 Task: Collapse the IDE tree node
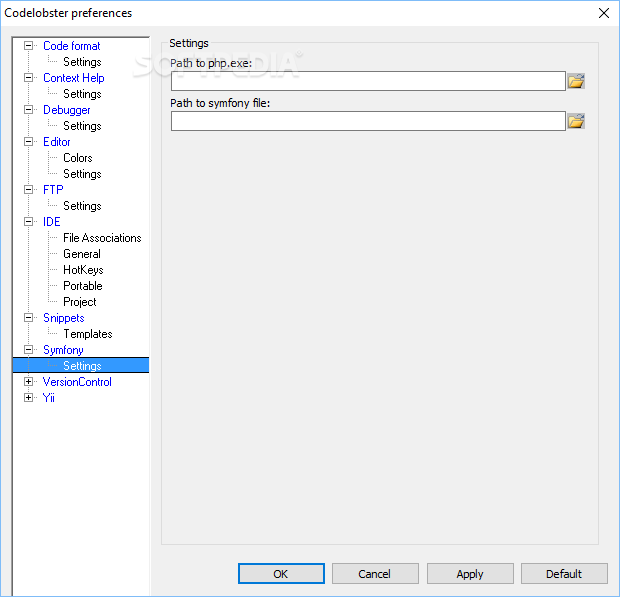click(x=28, y=221)
